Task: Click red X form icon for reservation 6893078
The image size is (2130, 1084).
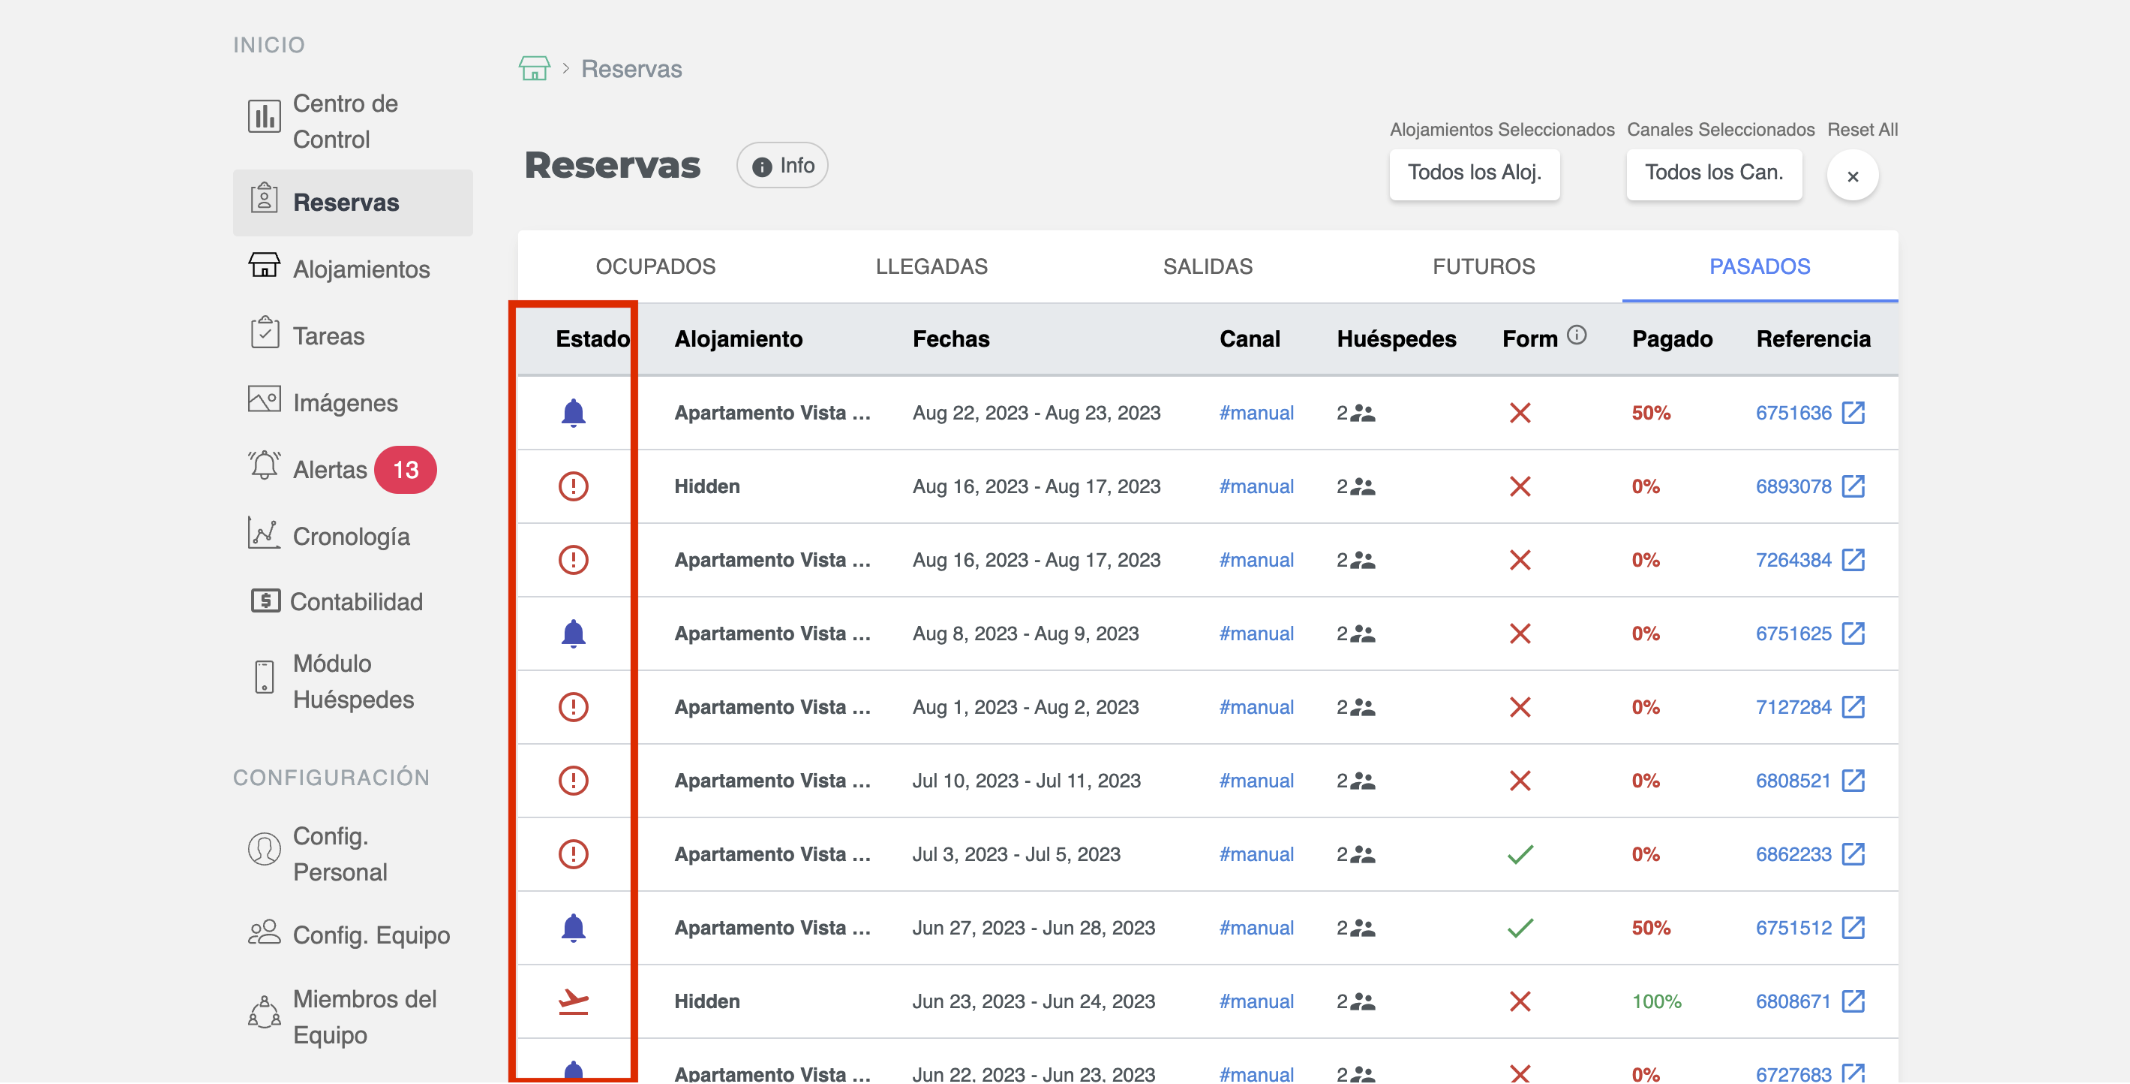Action: point(1520,487)
